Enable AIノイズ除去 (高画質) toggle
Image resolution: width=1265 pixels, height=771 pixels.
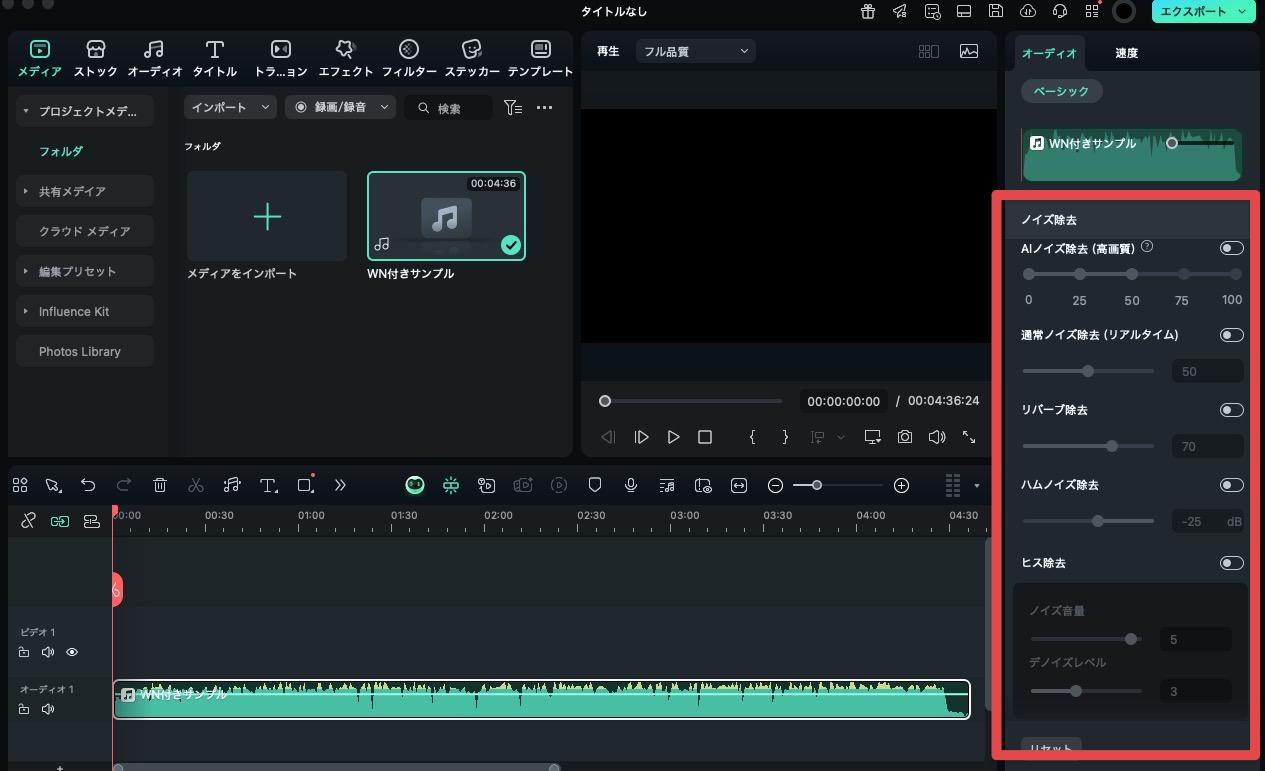click(1231, 248)
